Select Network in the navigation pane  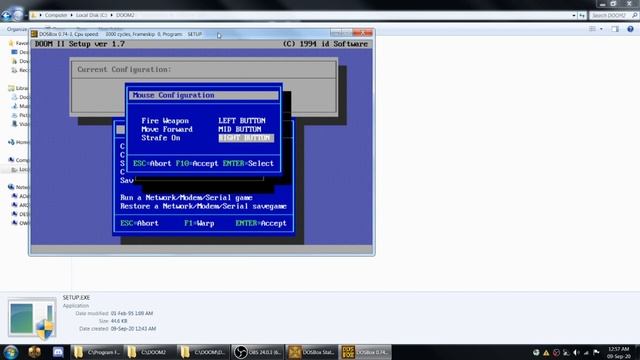[x=18, y=187]
